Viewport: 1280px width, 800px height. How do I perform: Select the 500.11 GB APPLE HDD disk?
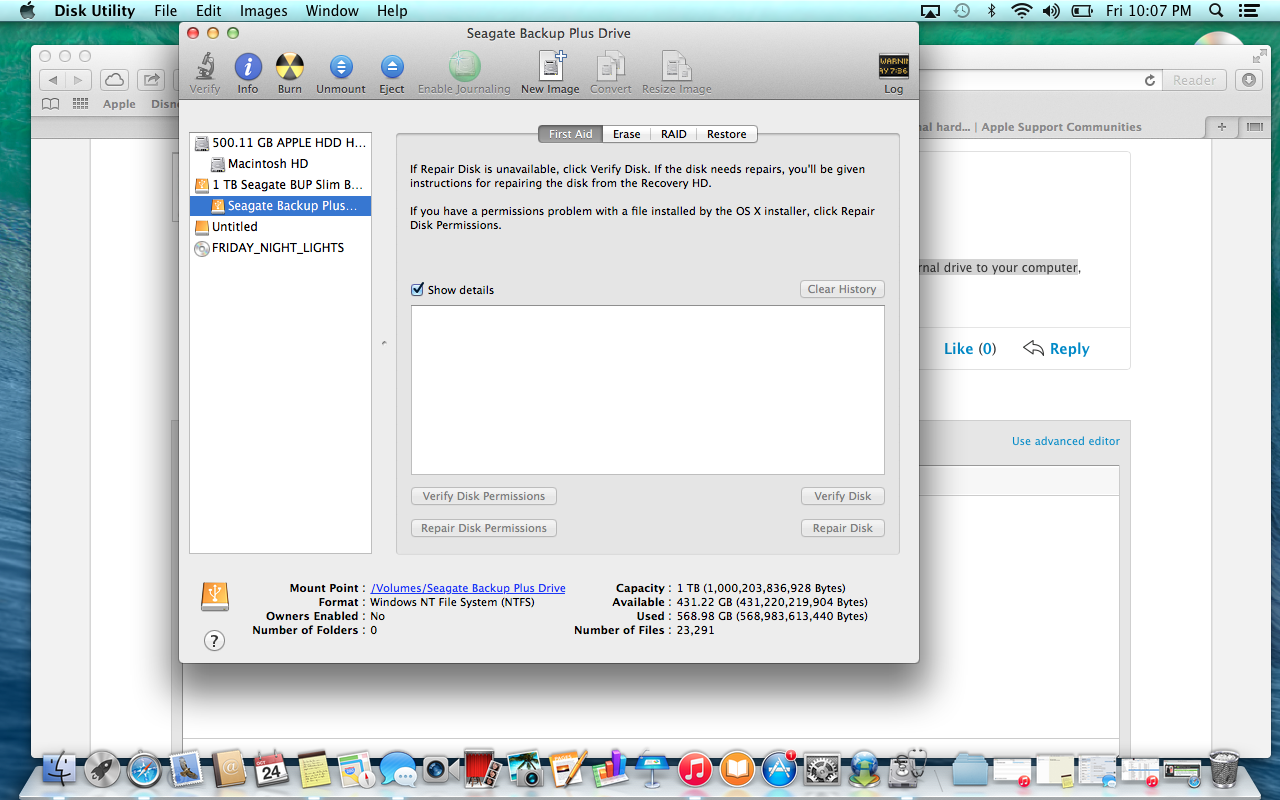click(281, 143)
